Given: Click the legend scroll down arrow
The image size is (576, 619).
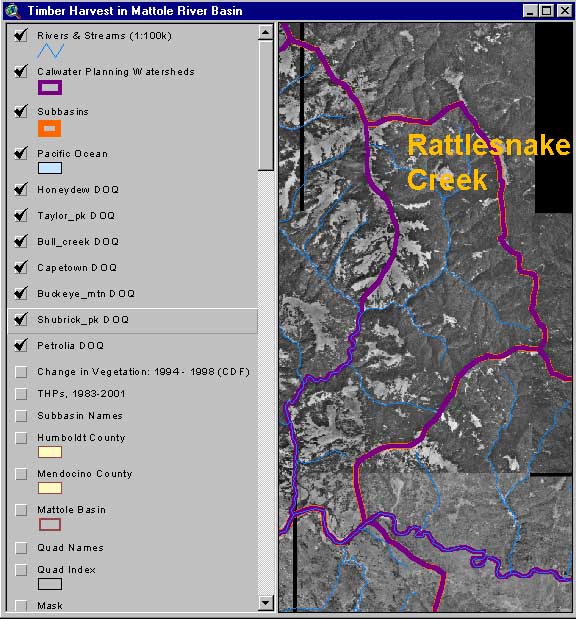Looking at the screenshot, I should click(266, 603).
